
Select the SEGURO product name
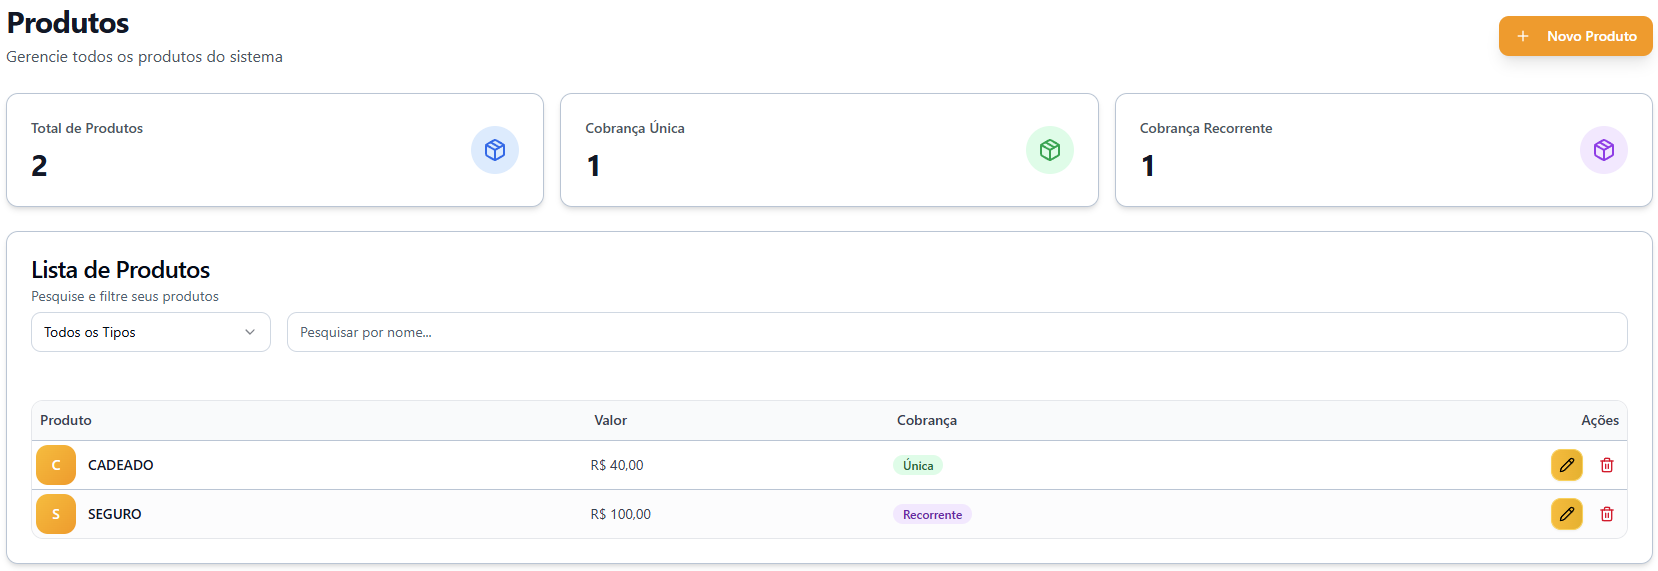[115, 514]
